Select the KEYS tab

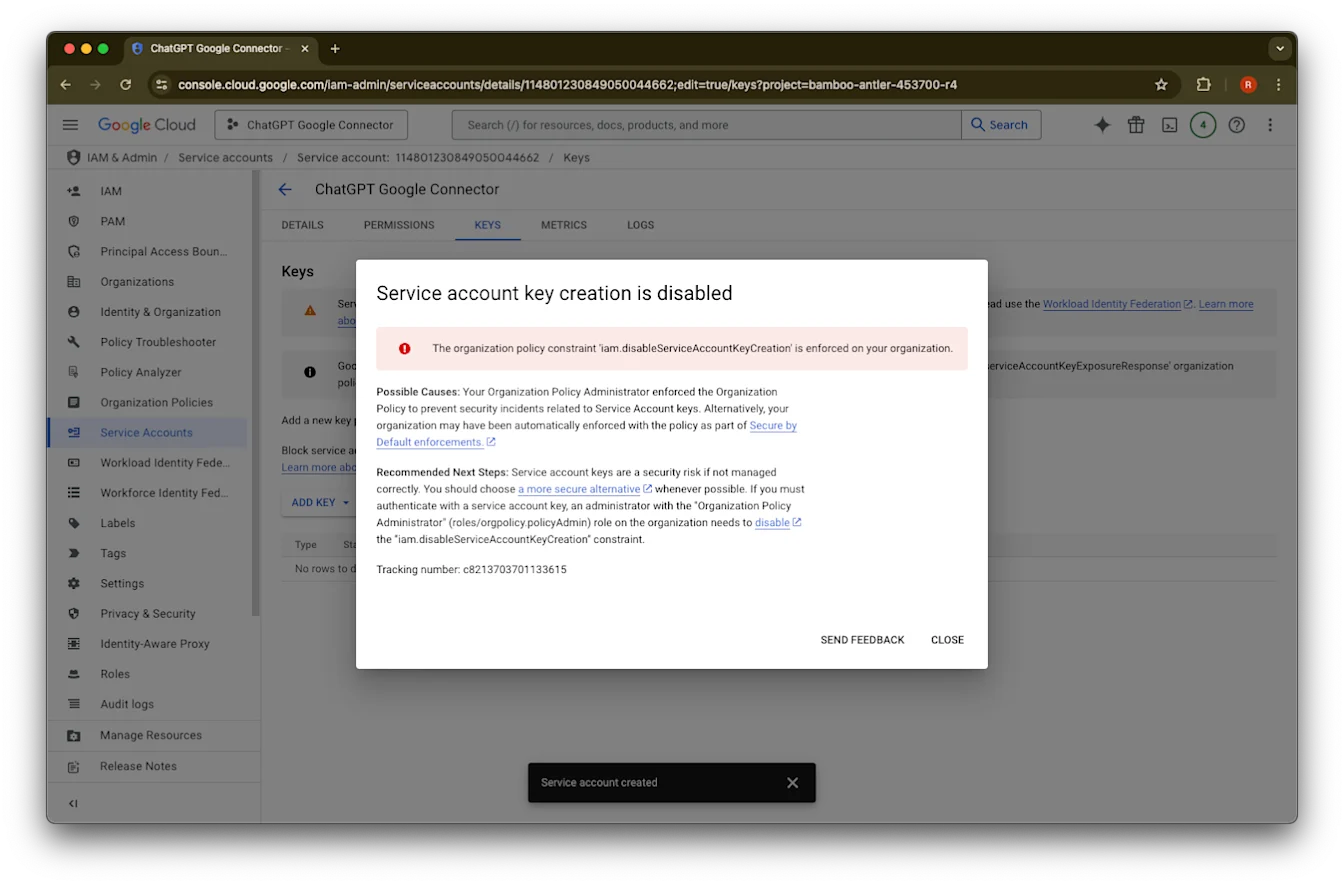click(488, 225)
